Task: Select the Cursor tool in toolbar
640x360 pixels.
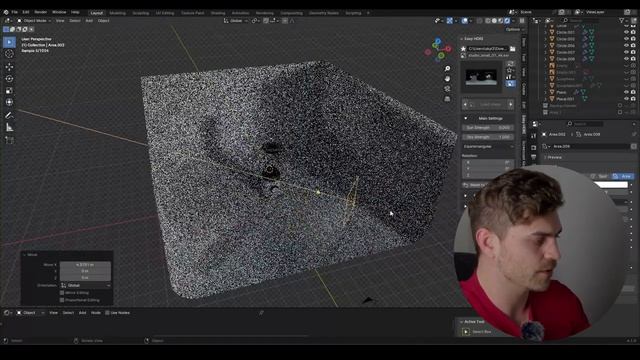Action: point(9,54)
